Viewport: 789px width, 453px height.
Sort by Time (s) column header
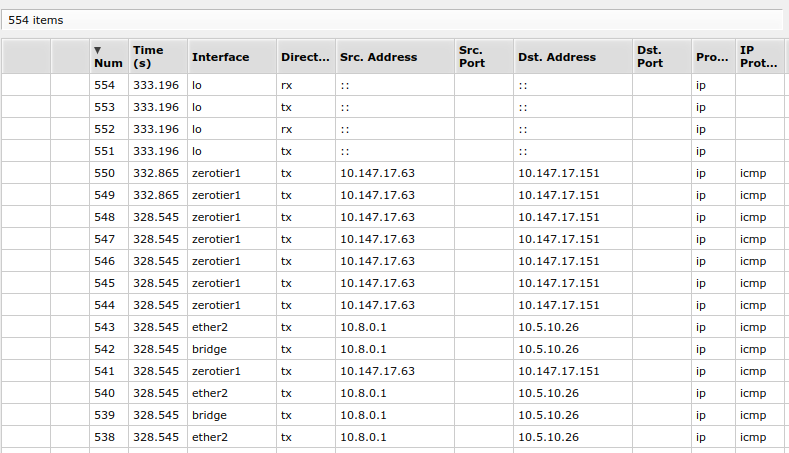click(x=158, y=56)
